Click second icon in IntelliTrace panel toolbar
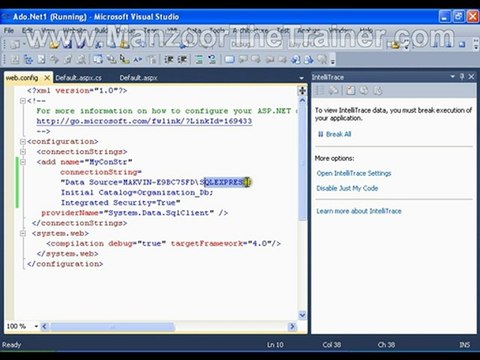The width and height of the screenshot is (480, 360). point(334,90)
